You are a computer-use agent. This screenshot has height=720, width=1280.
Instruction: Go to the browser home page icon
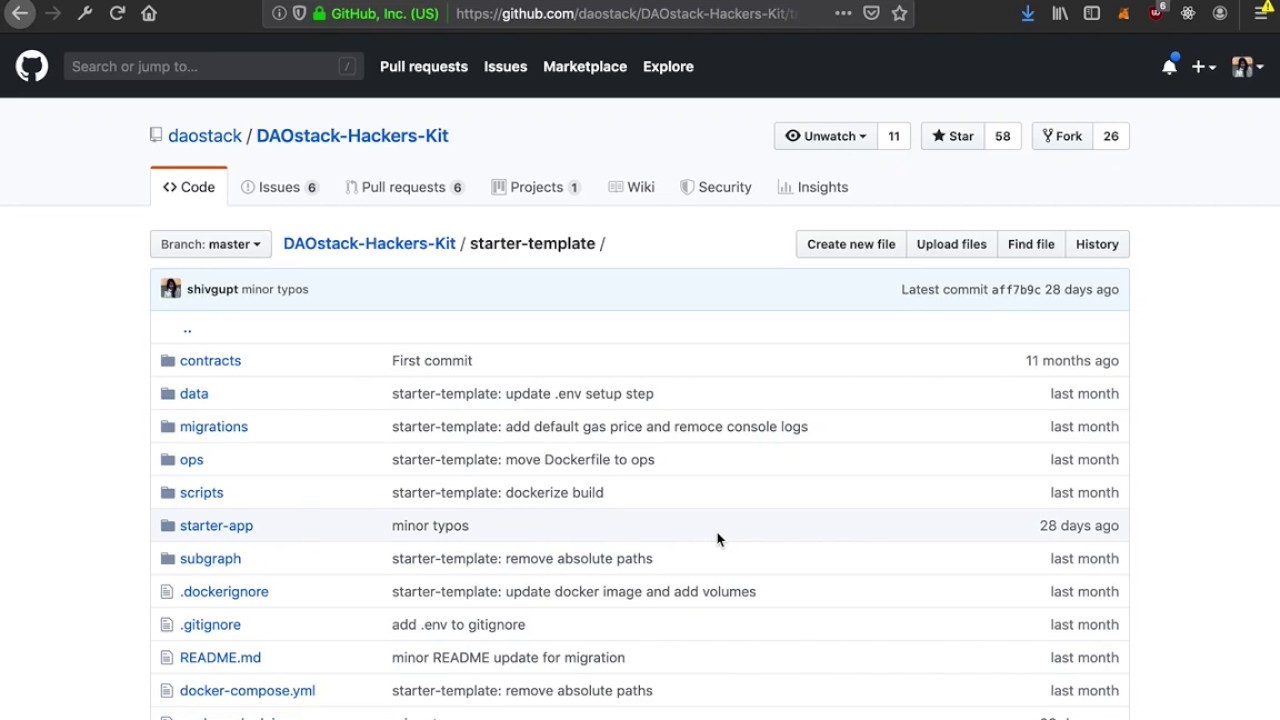tap(149, 13)
